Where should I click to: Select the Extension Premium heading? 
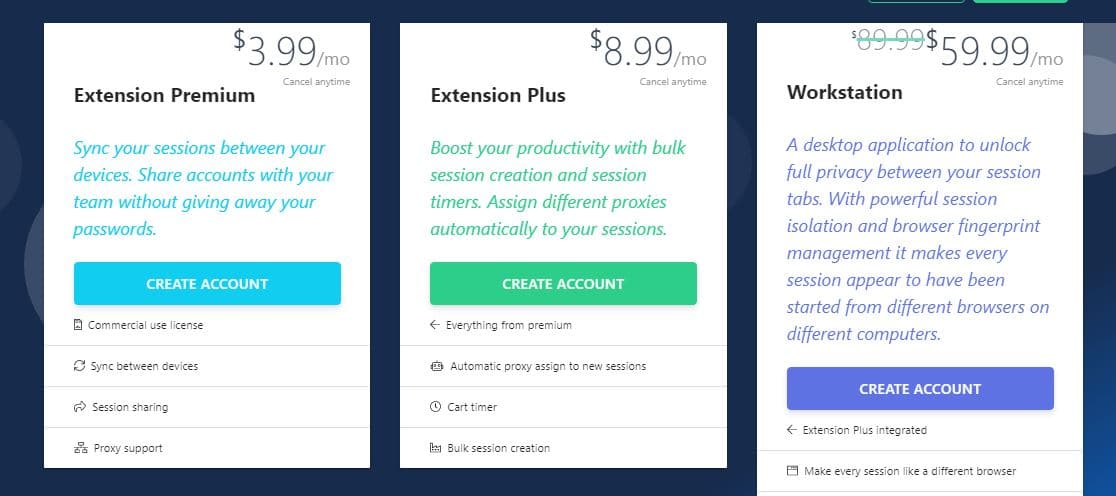click(164, 95)
